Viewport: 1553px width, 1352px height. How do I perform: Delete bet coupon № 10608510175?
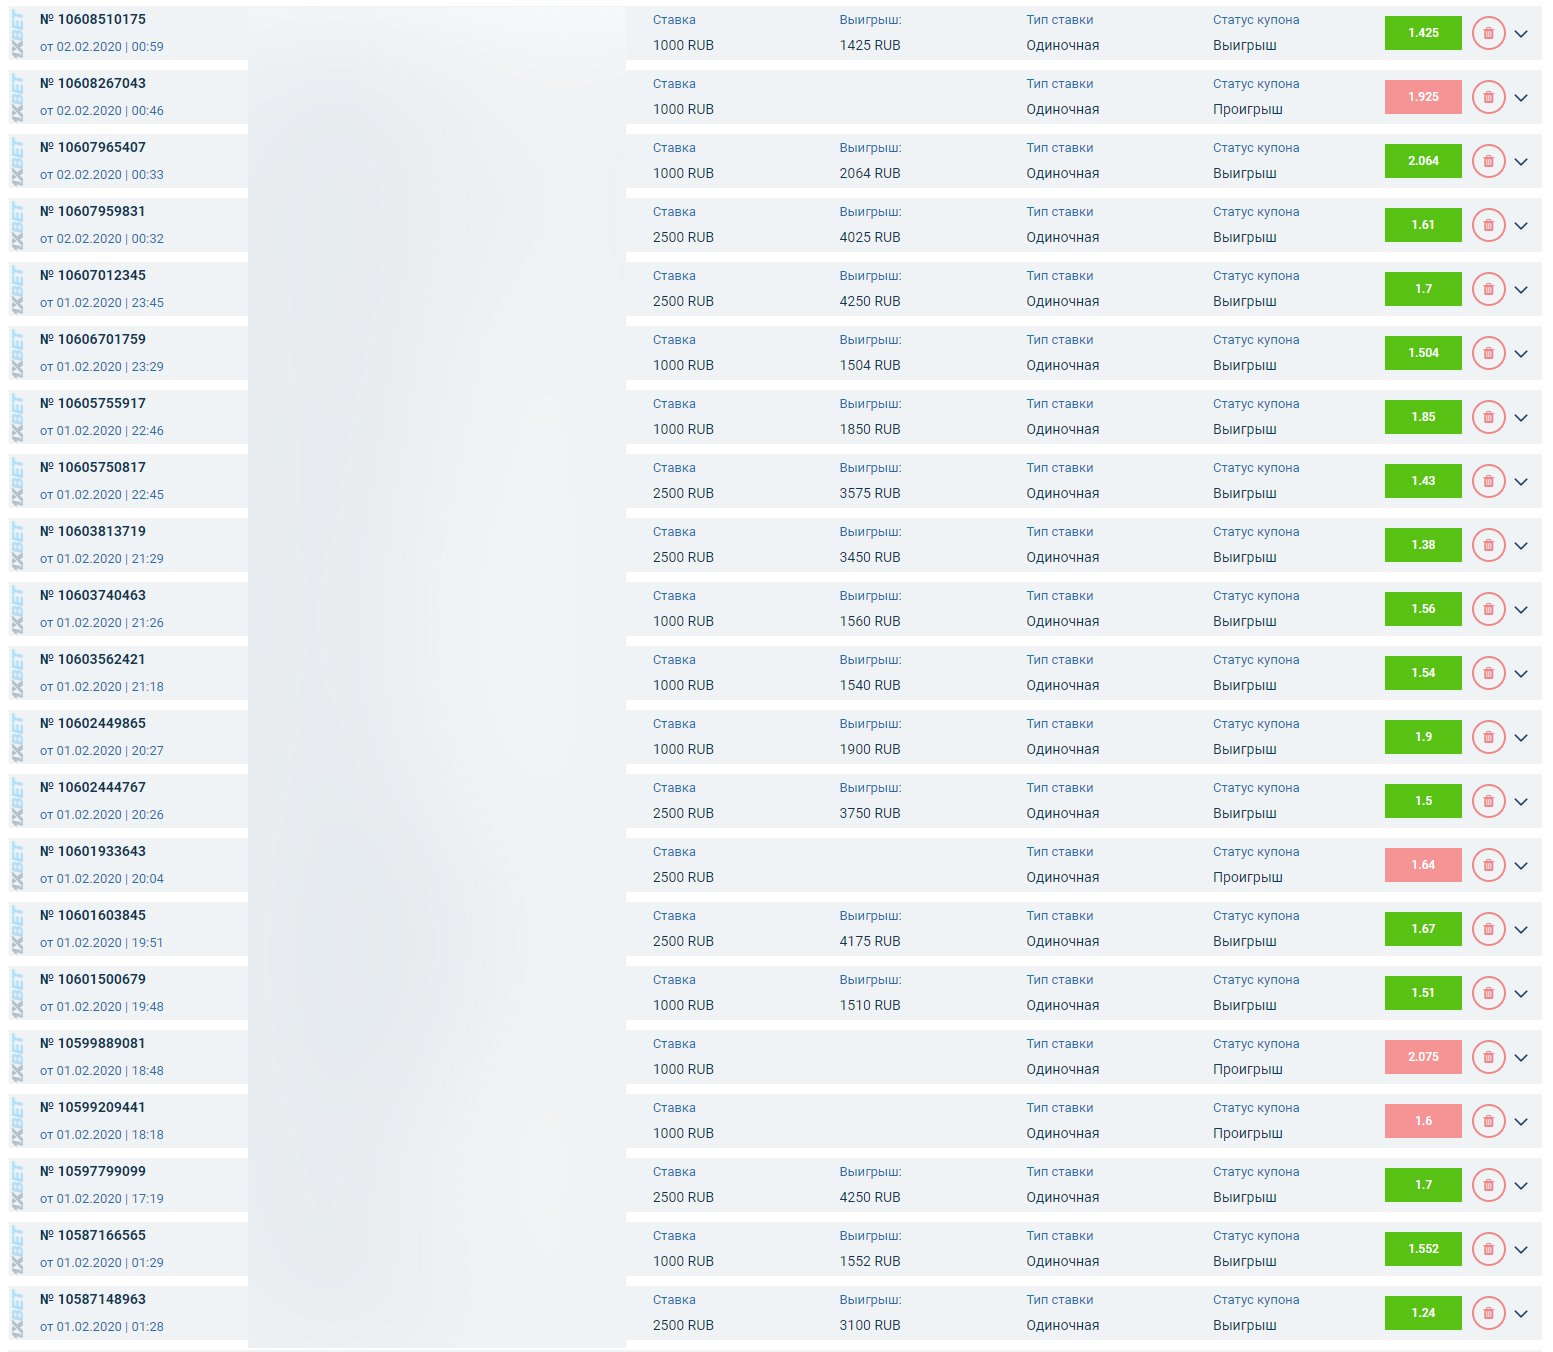tap(1488, 33)
